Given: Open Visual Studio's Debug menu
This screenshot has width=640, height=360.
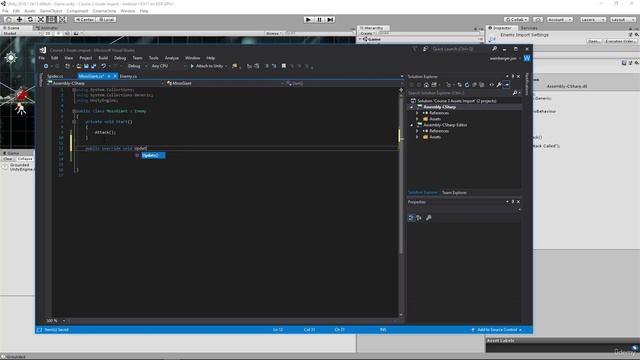Looking at the screenshot, I should (x=120, y=58).
